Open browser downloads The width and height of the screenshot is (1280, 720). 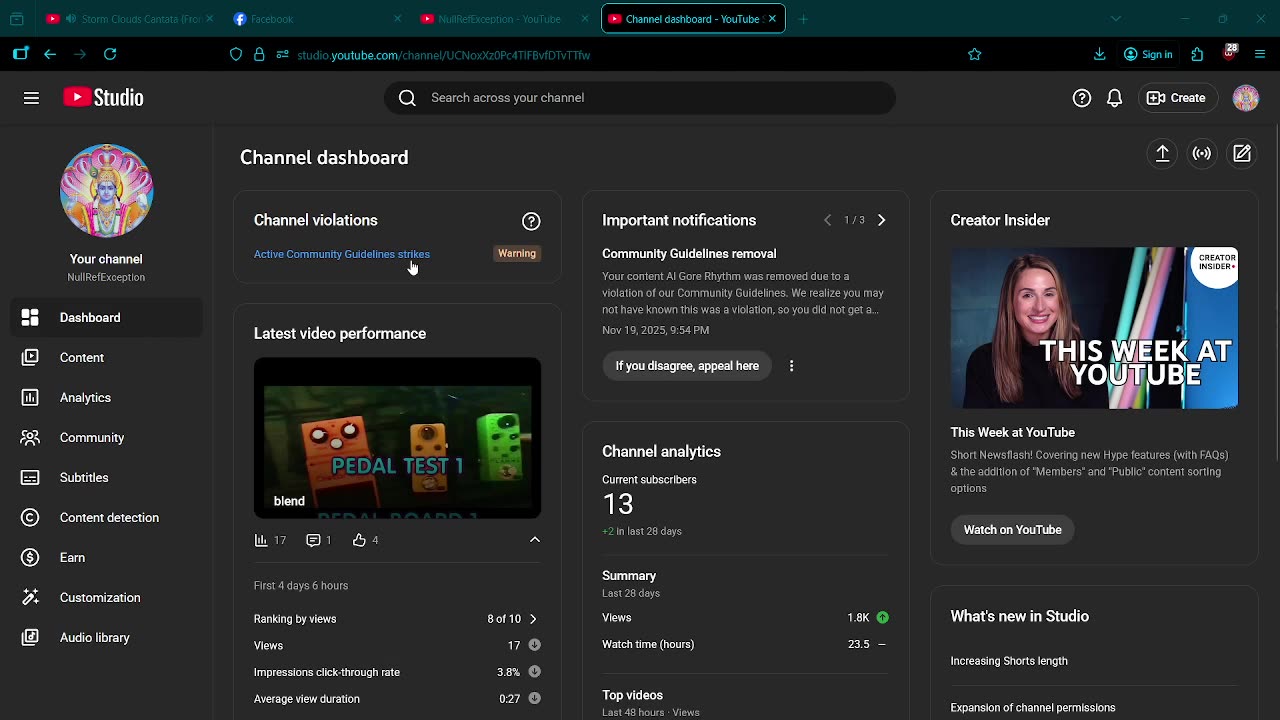tap(1099, 54)
